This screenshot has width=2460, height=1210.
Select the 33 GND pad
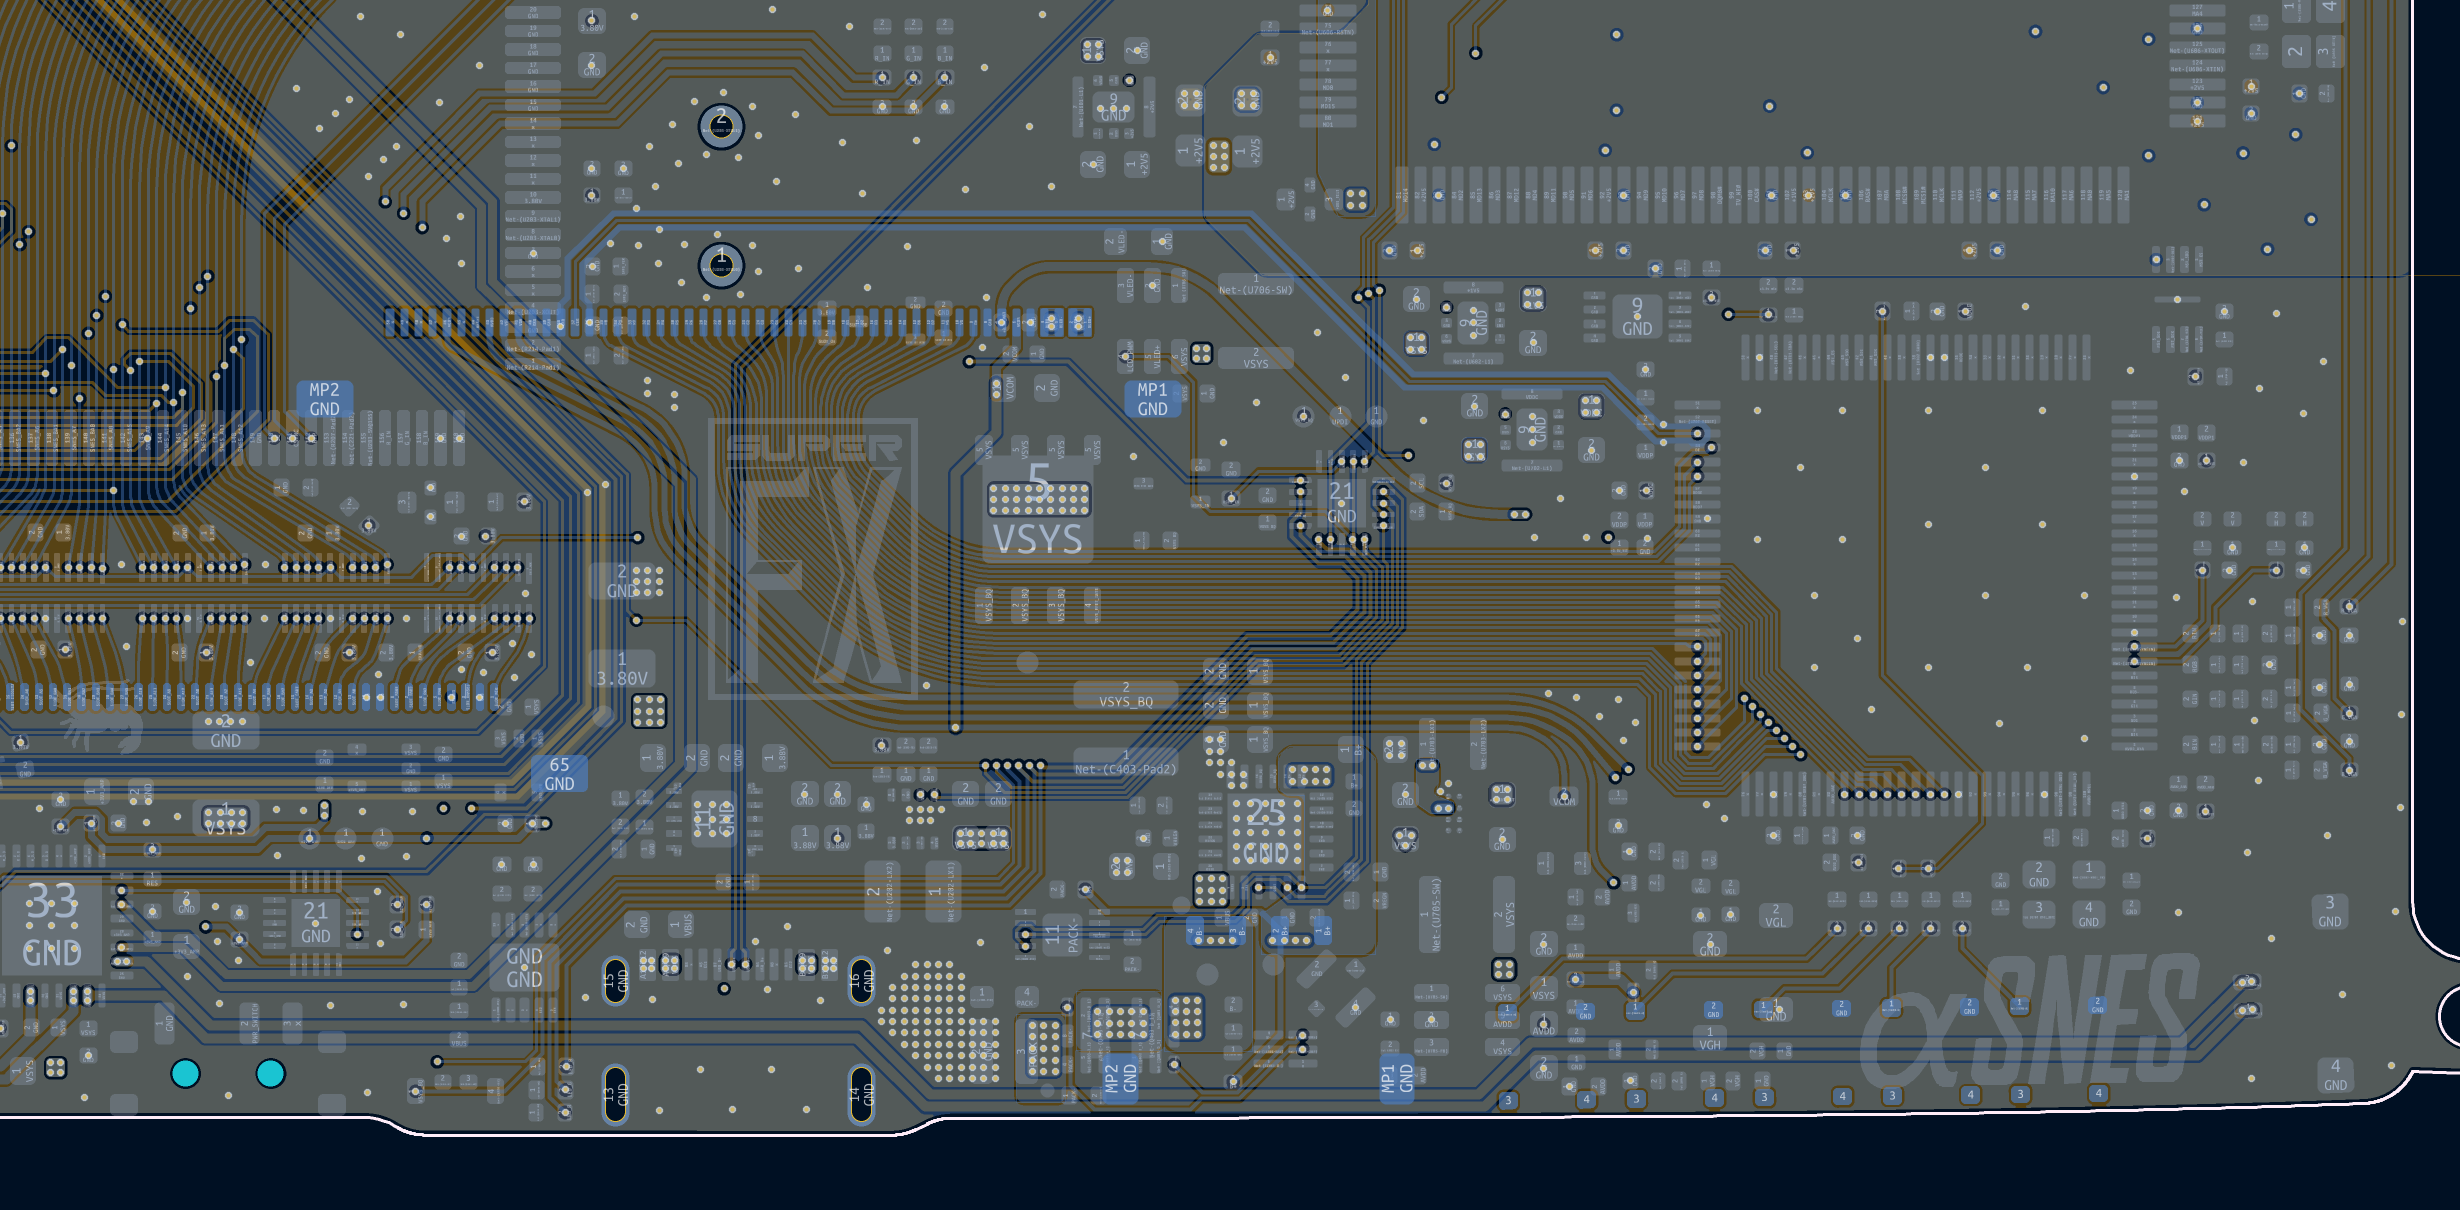pos(51,925)
